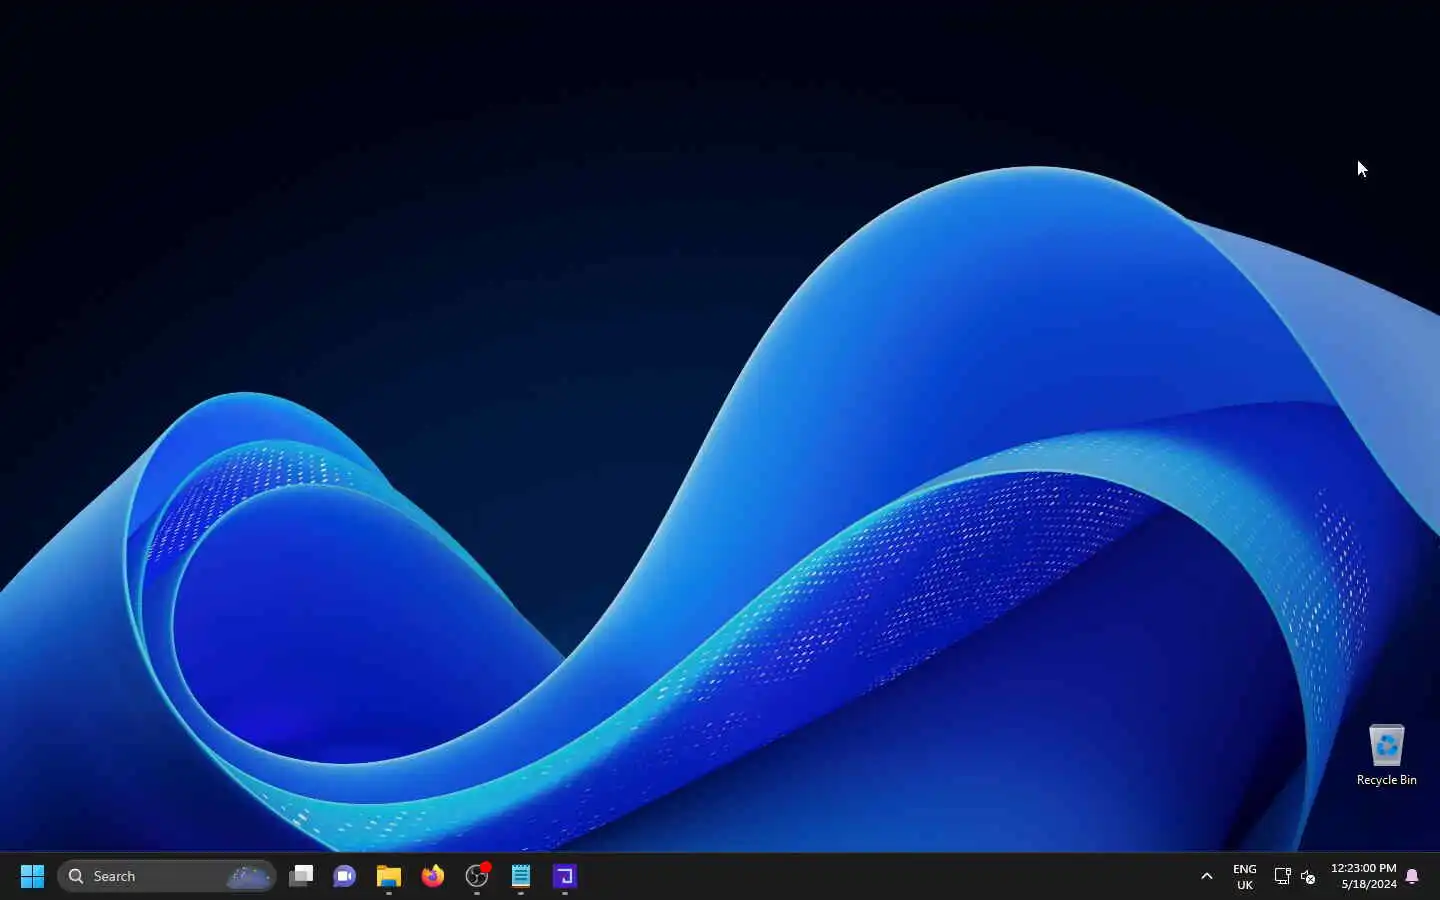This screenshot has height=900, width=1440.
Task: Open Task View on the taskbar
Action: tap(301, 876)
